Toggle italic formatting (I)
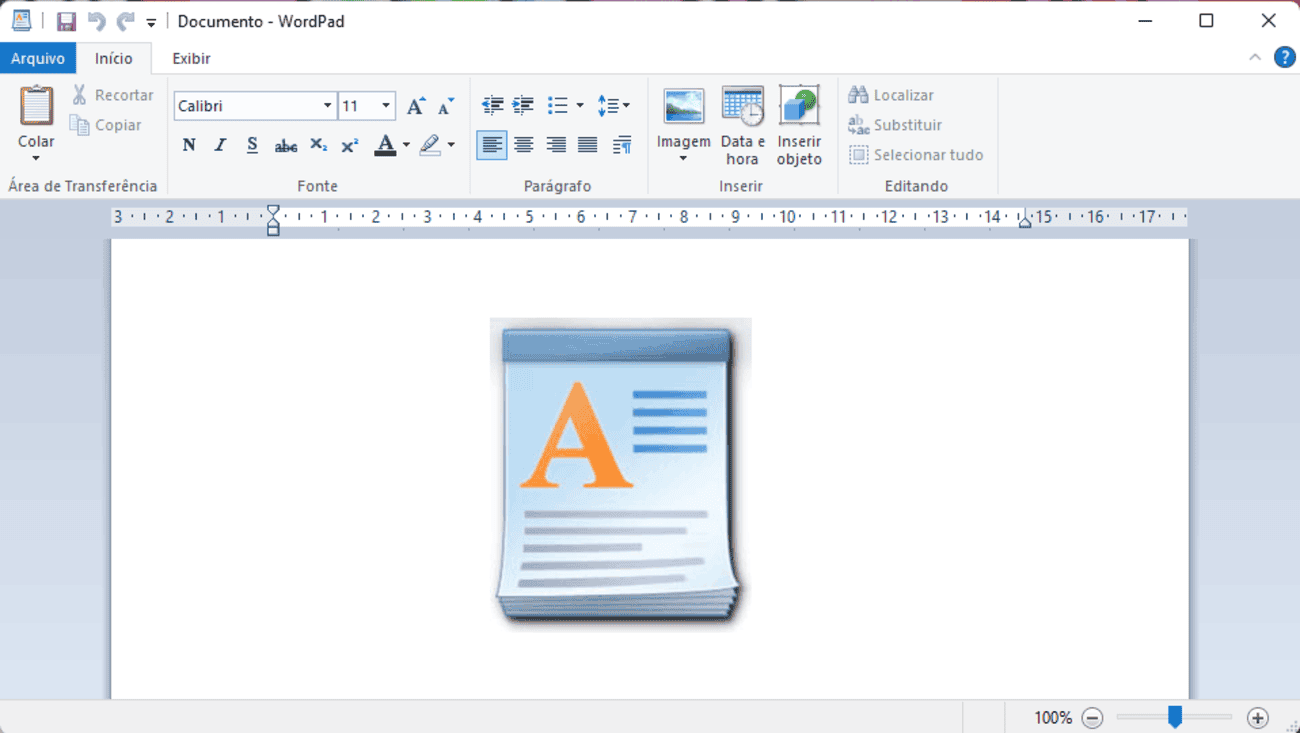The width and height of the screenshot is (1300, 733). (x=221, y=145)
